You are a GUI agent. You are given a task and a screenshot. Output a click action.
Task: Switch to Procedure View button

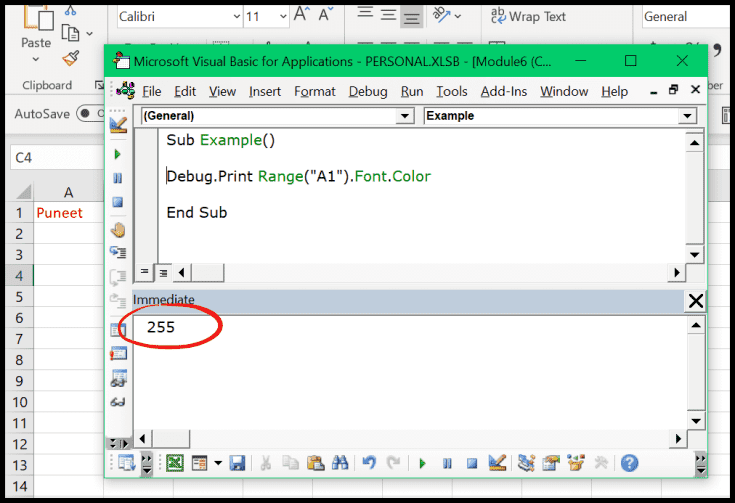(x=144, y=272)
